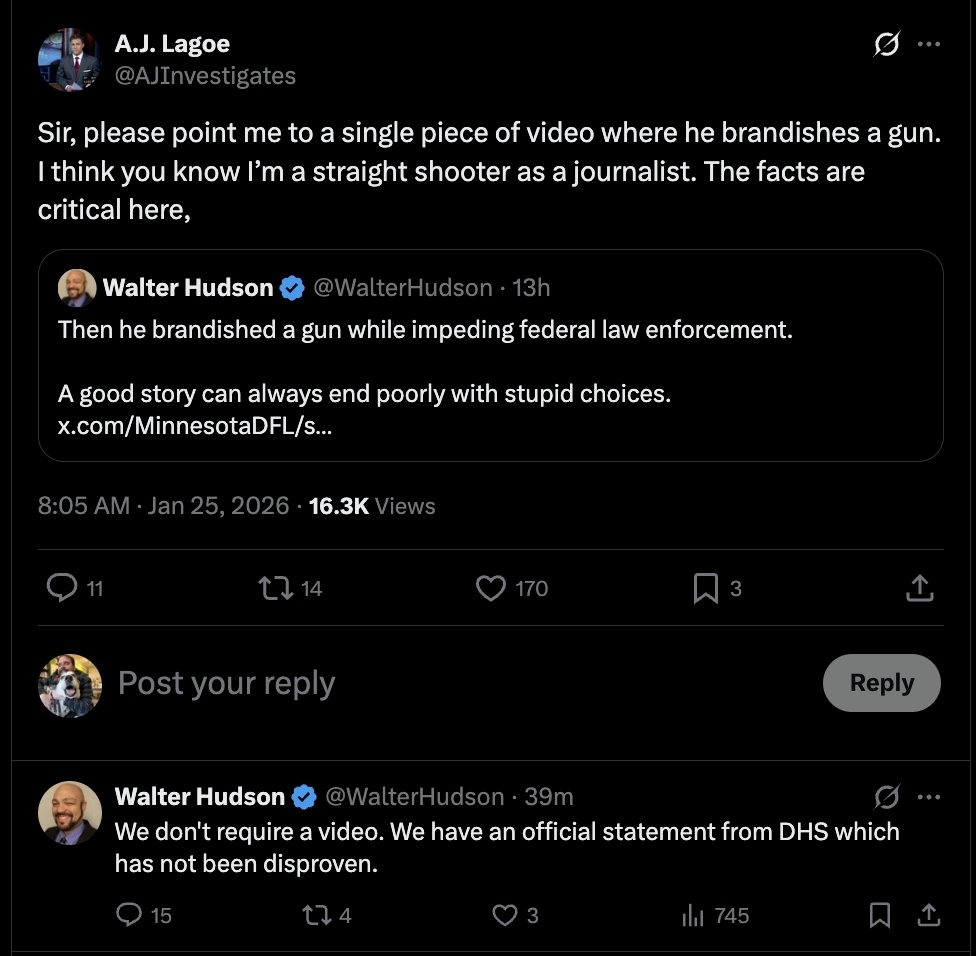Like the main post with 170 likes
976x956 pixels.
tap(491, 589)
